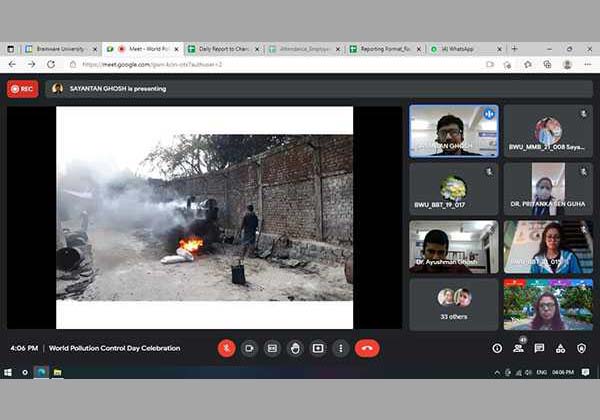The width and height of the screenshot is (600, 420).
Task: Expand the '33 others' participants tile
Action: (x=453, y=304)
